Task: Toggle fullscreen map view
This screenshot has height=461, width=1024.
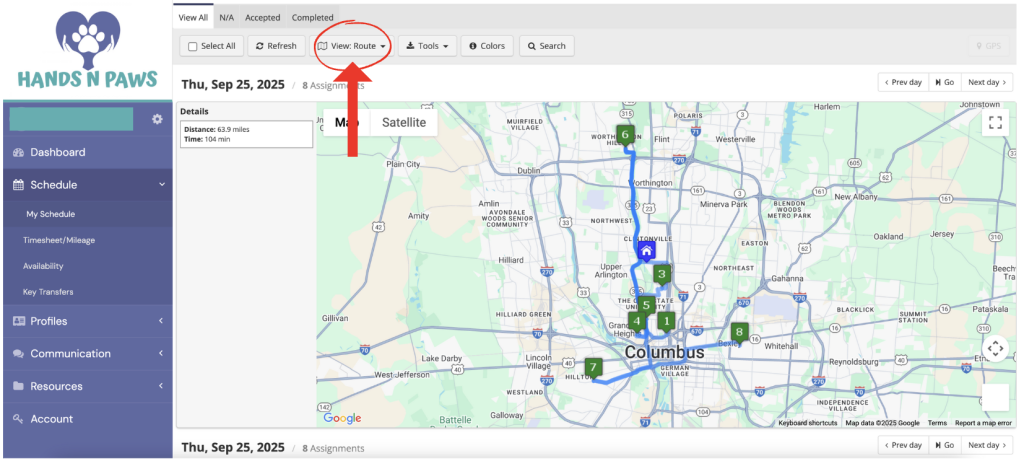Action: point(994,122)
